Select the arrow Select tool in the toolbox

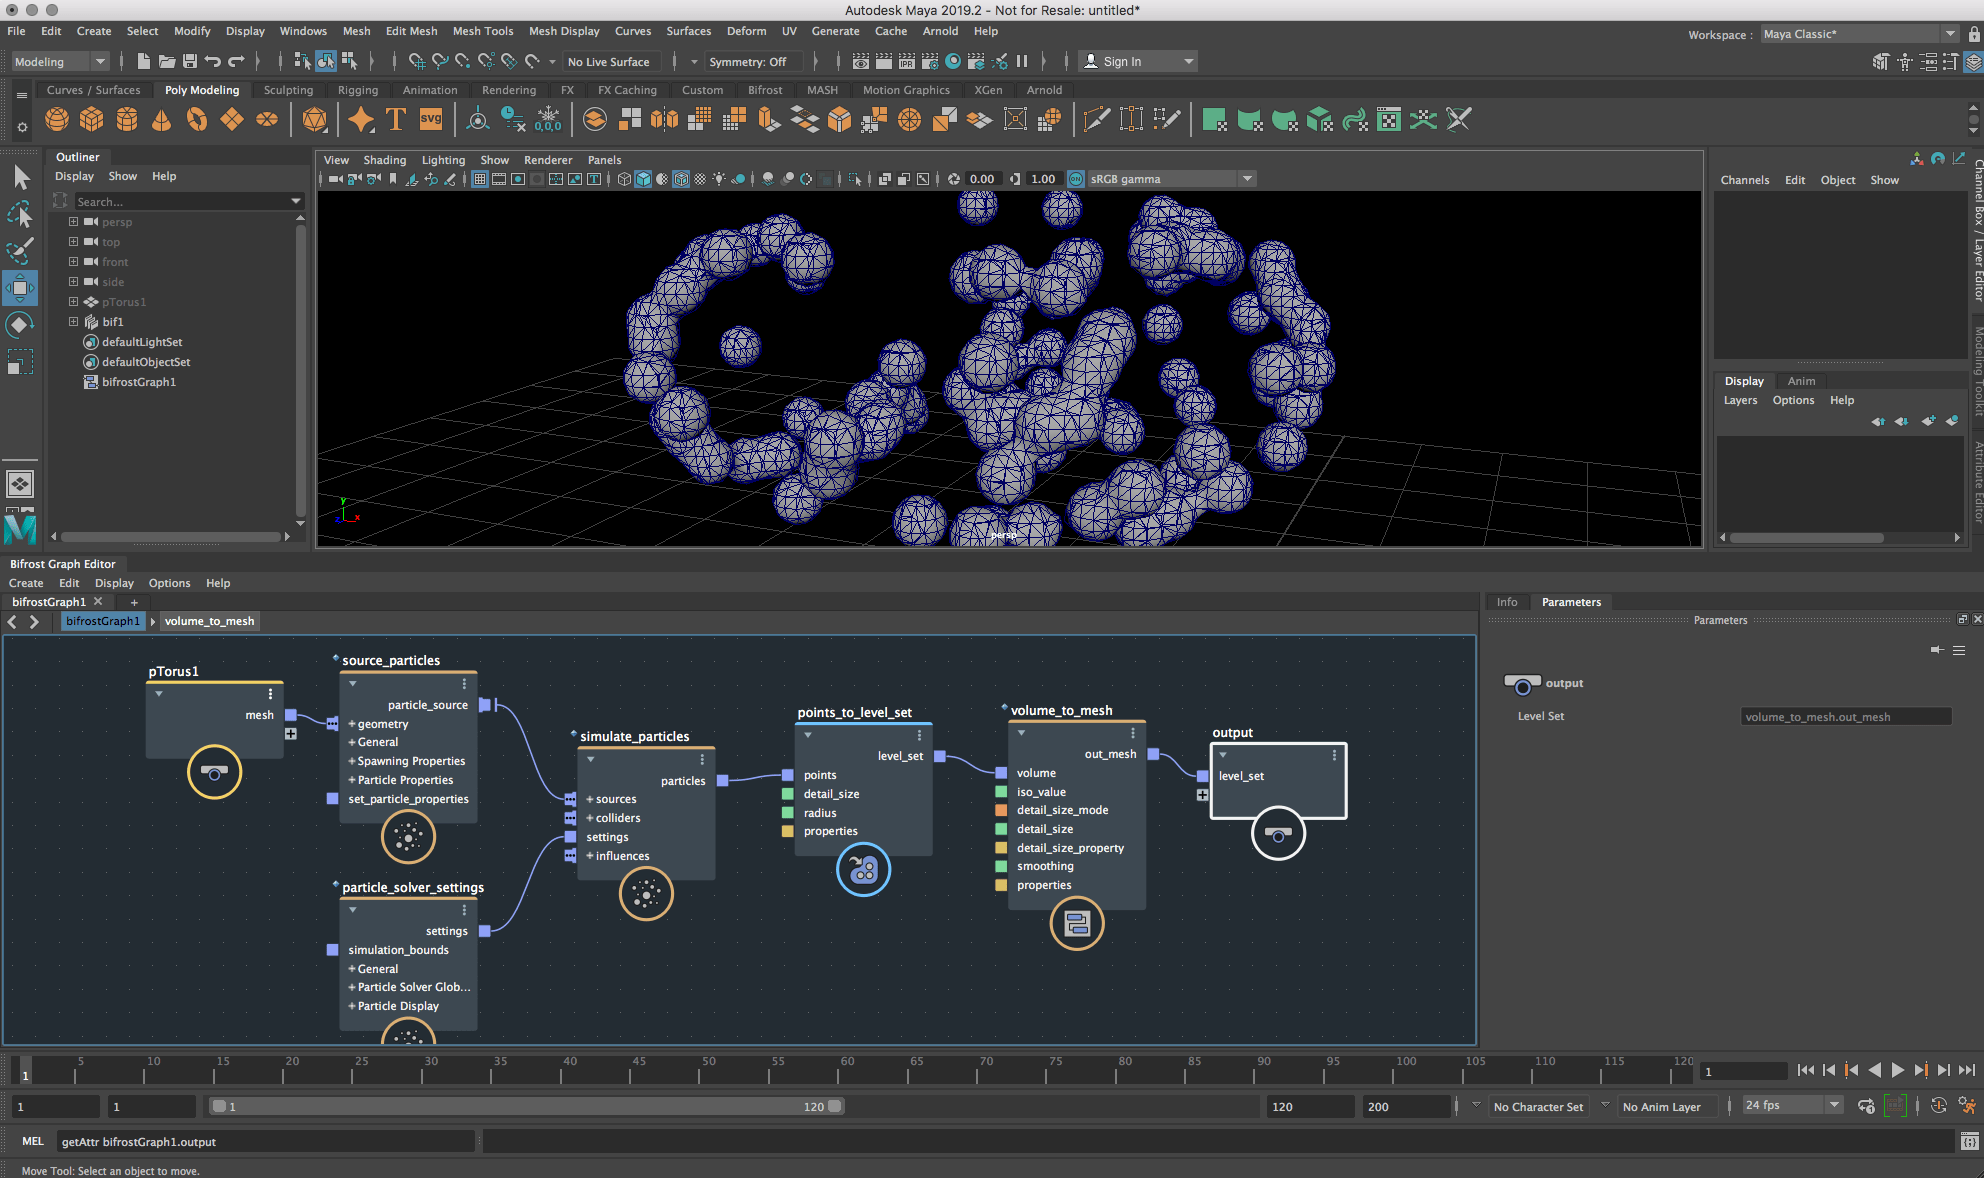[20, 176]
